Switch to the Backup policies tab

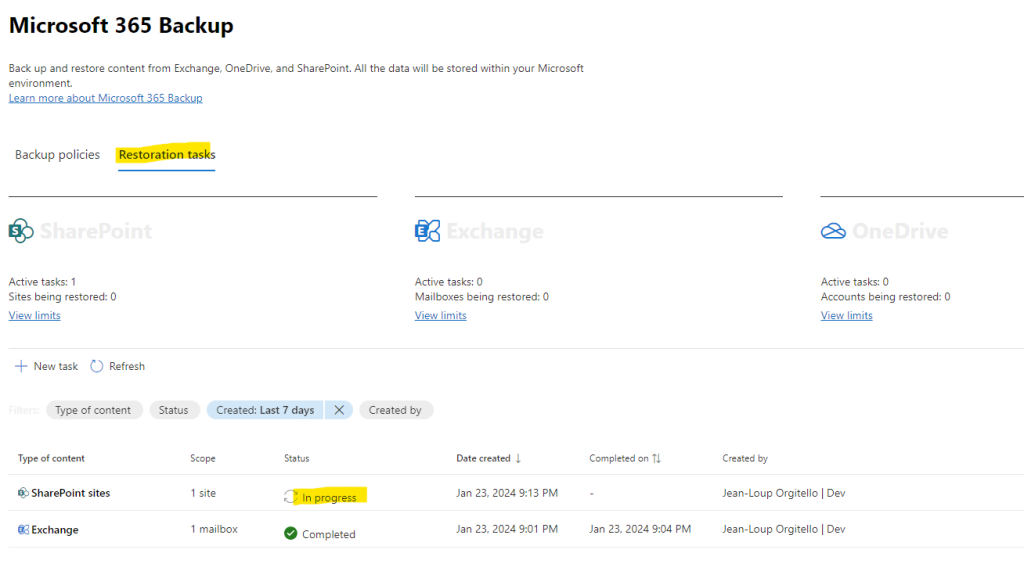coord(57,155)
